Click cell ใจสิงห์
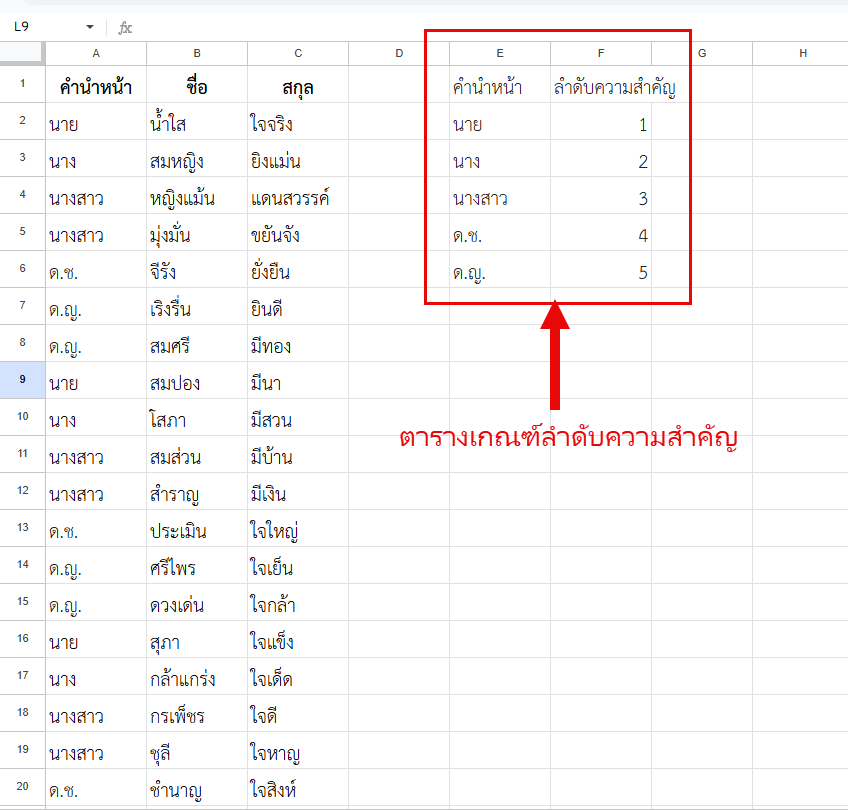Screen dimensions: 848x810 pyautogui.click(x=298, y=787)
